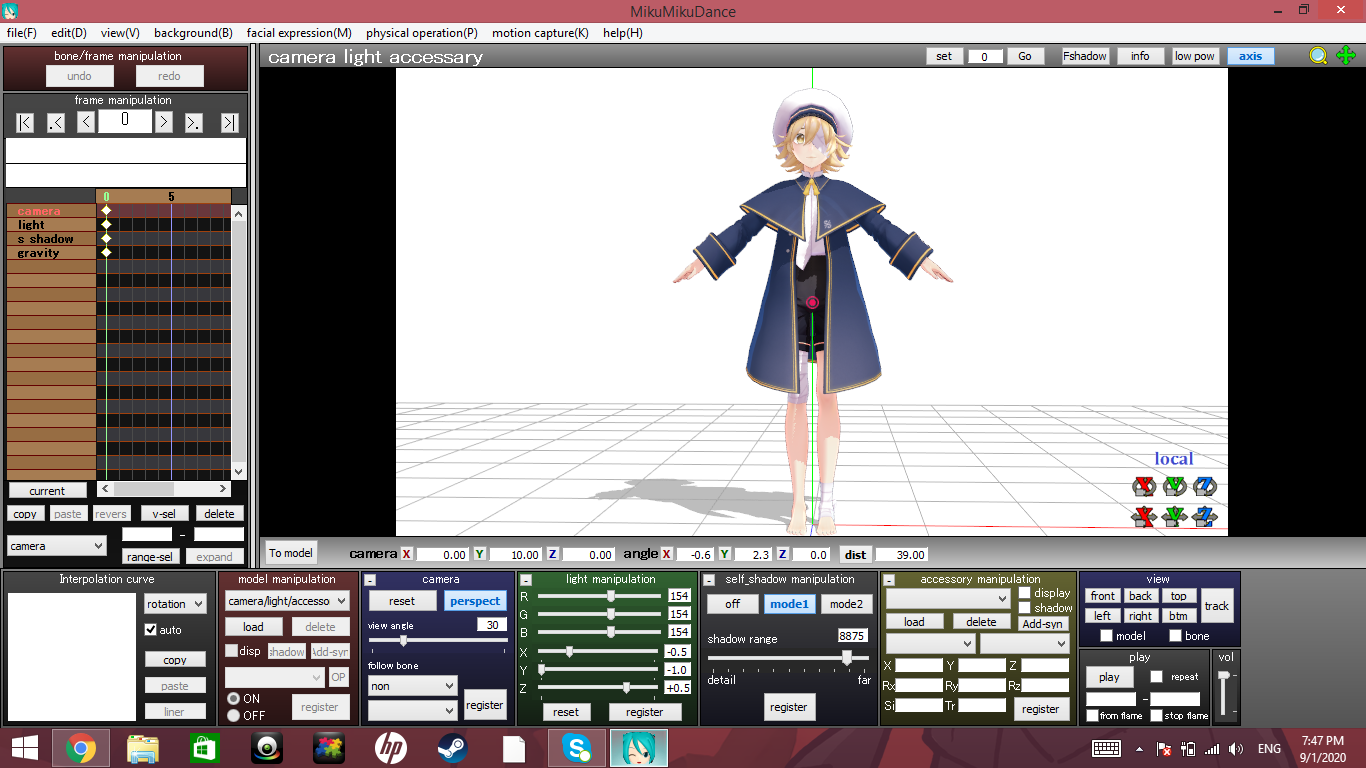The height and width of the screenshot is (768, 1366).
Task: Step back one frame arrow
Action: [86, 122]
